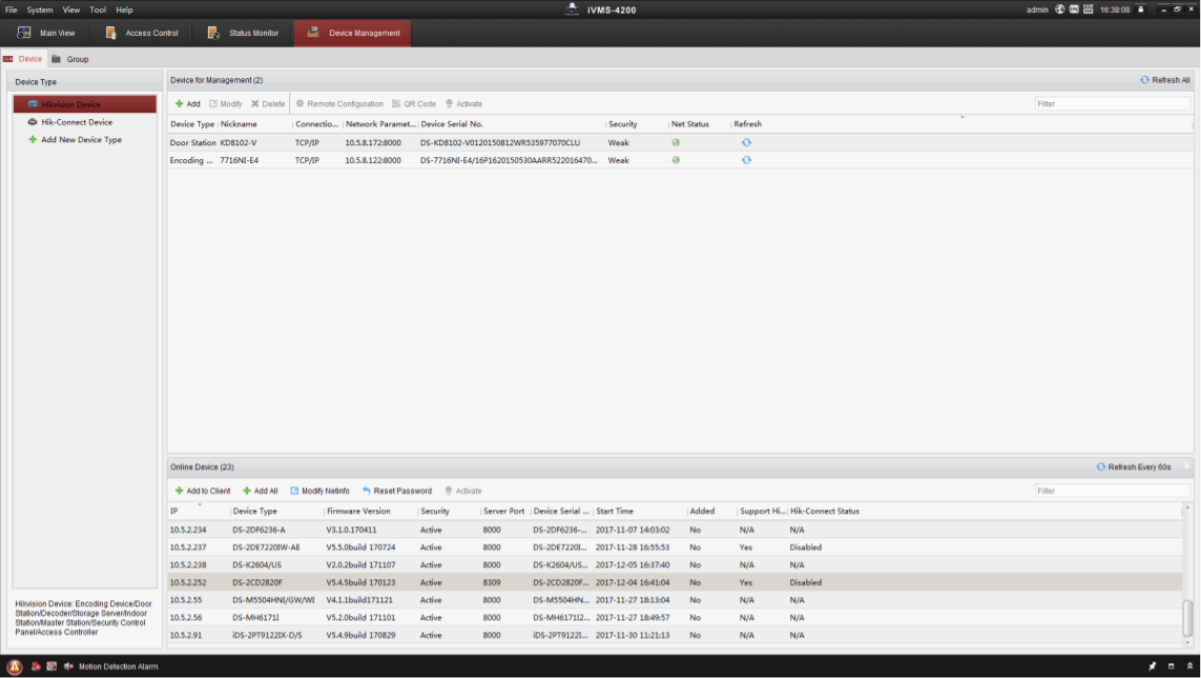Sort managed devices by Nickname header
This screenshot has width=1201, height=678.
[255, 124]
